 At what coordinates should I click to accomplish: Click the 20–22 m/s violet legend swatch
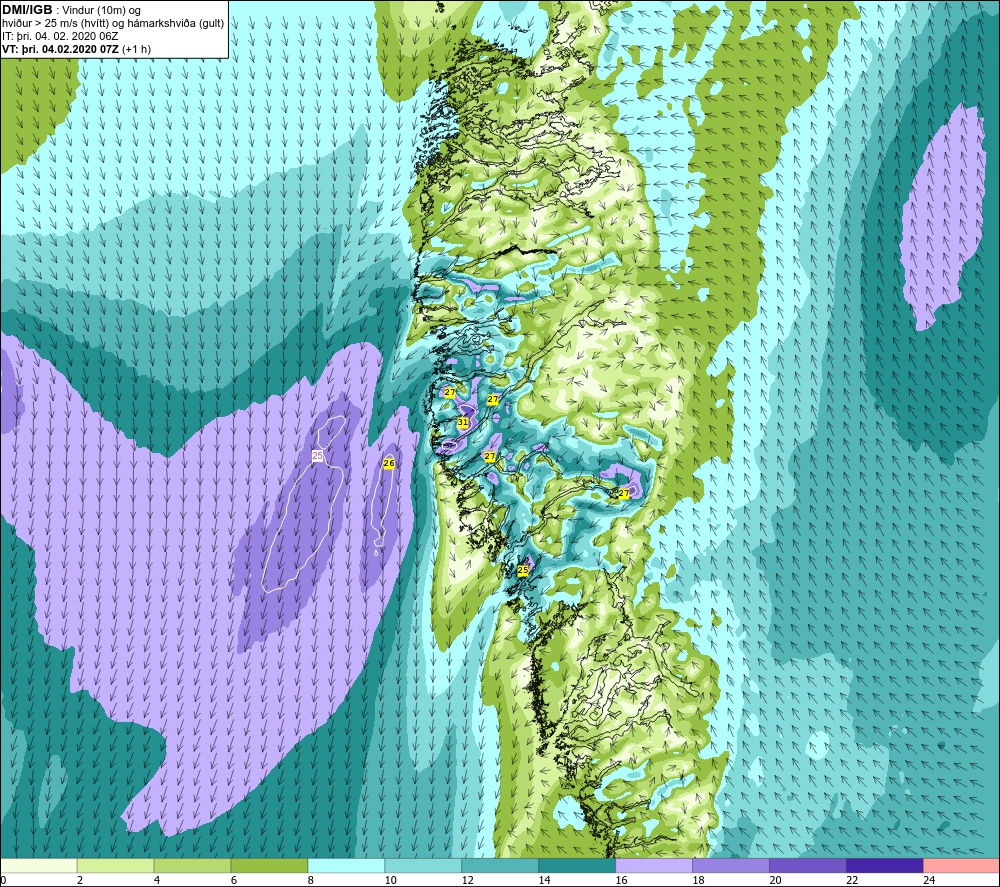click(807, 865)
